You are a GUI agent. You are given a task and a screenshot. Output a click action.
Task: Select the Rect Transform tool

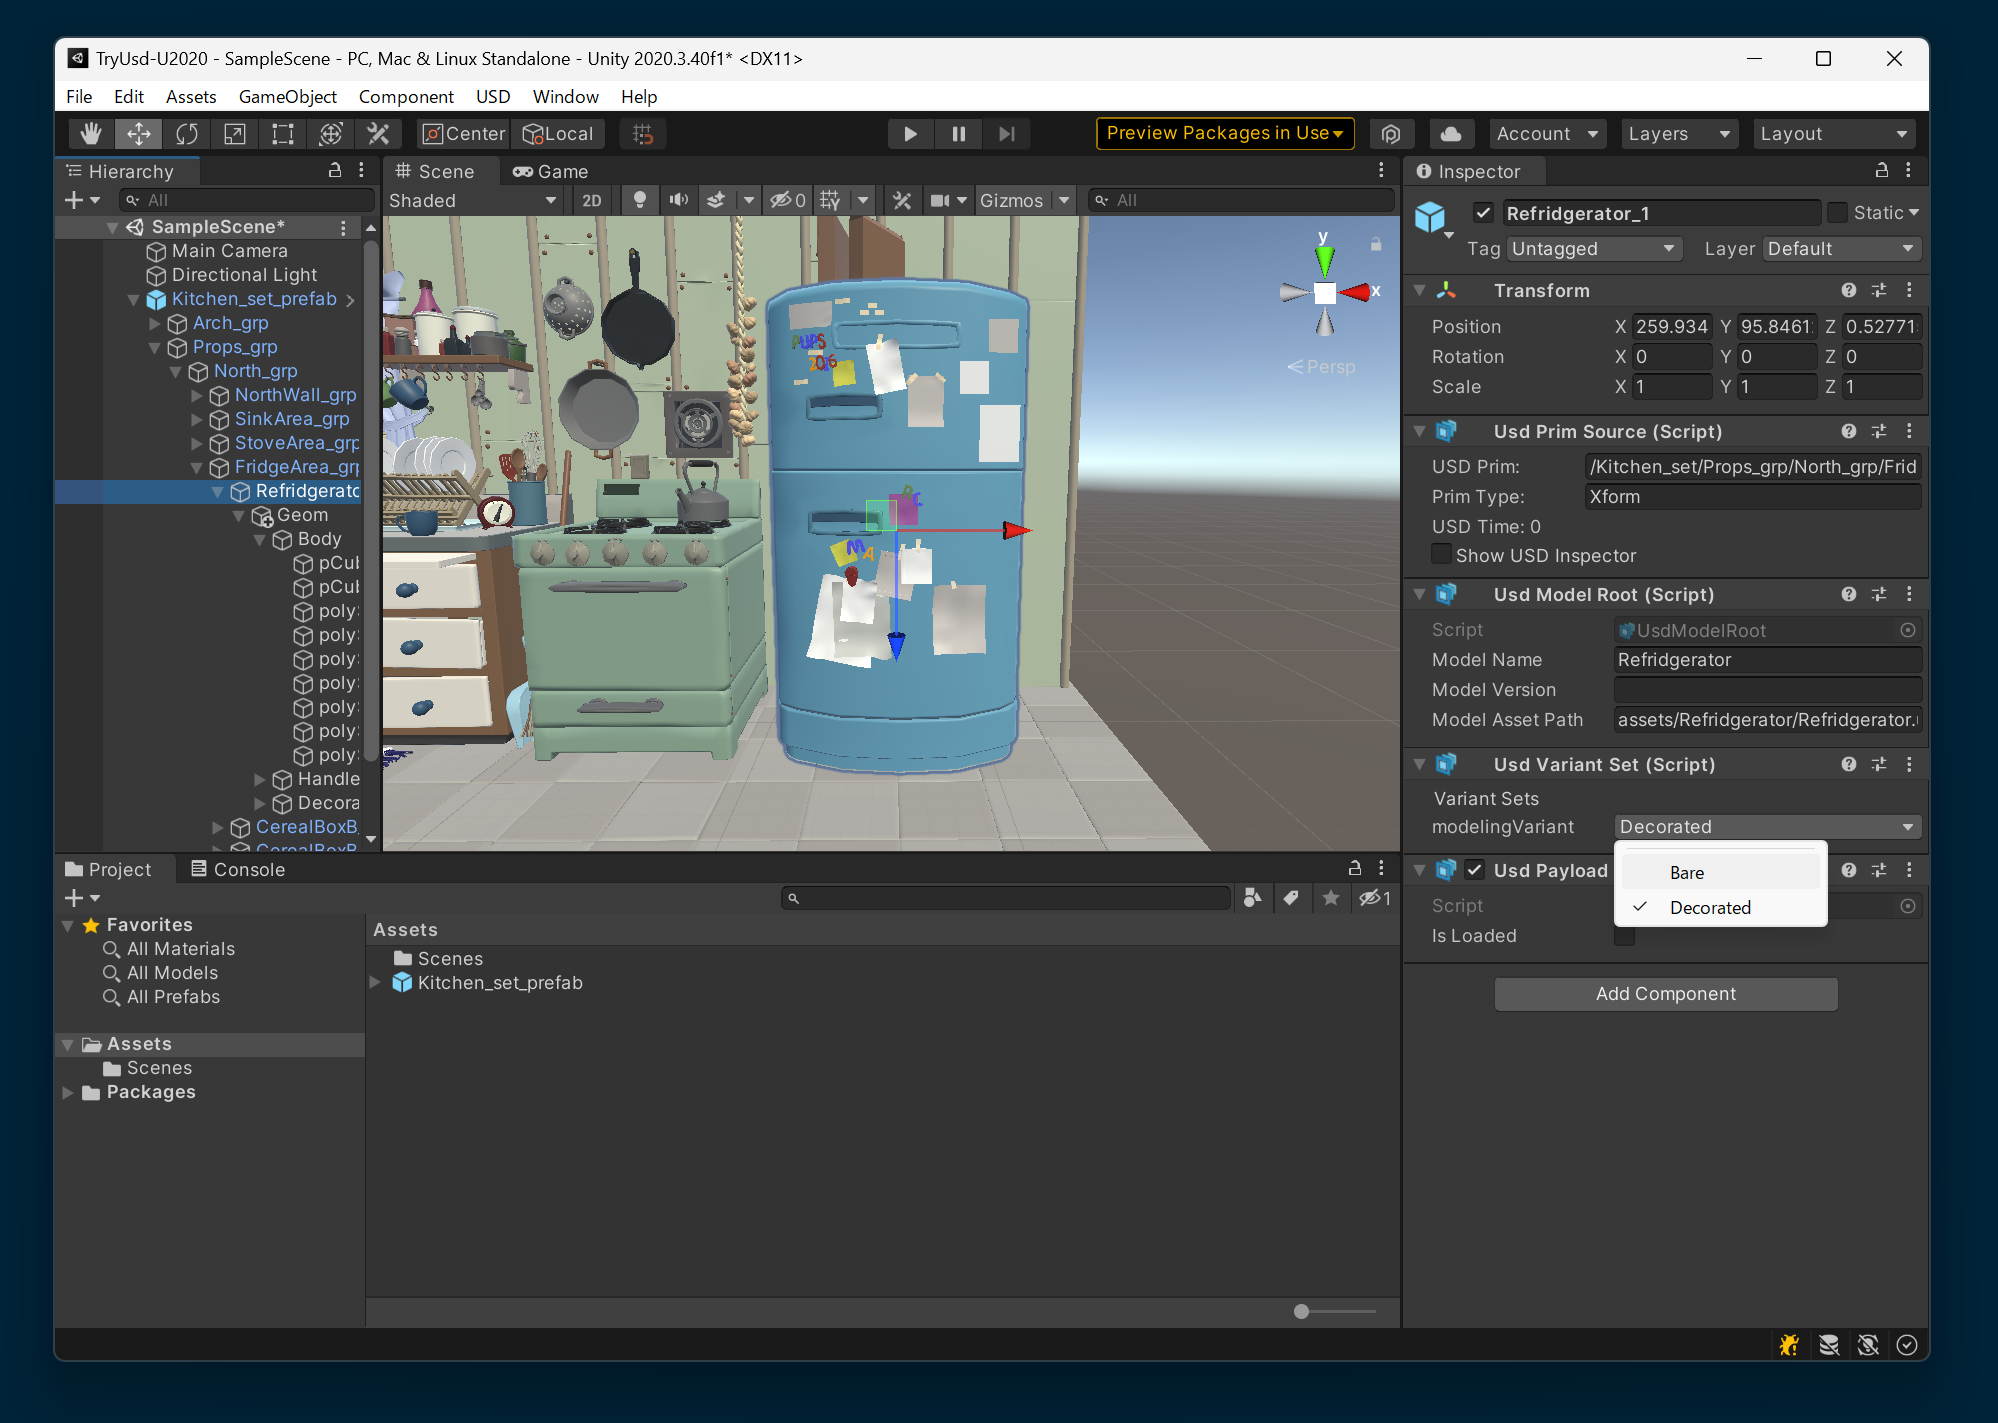(283, 134)
